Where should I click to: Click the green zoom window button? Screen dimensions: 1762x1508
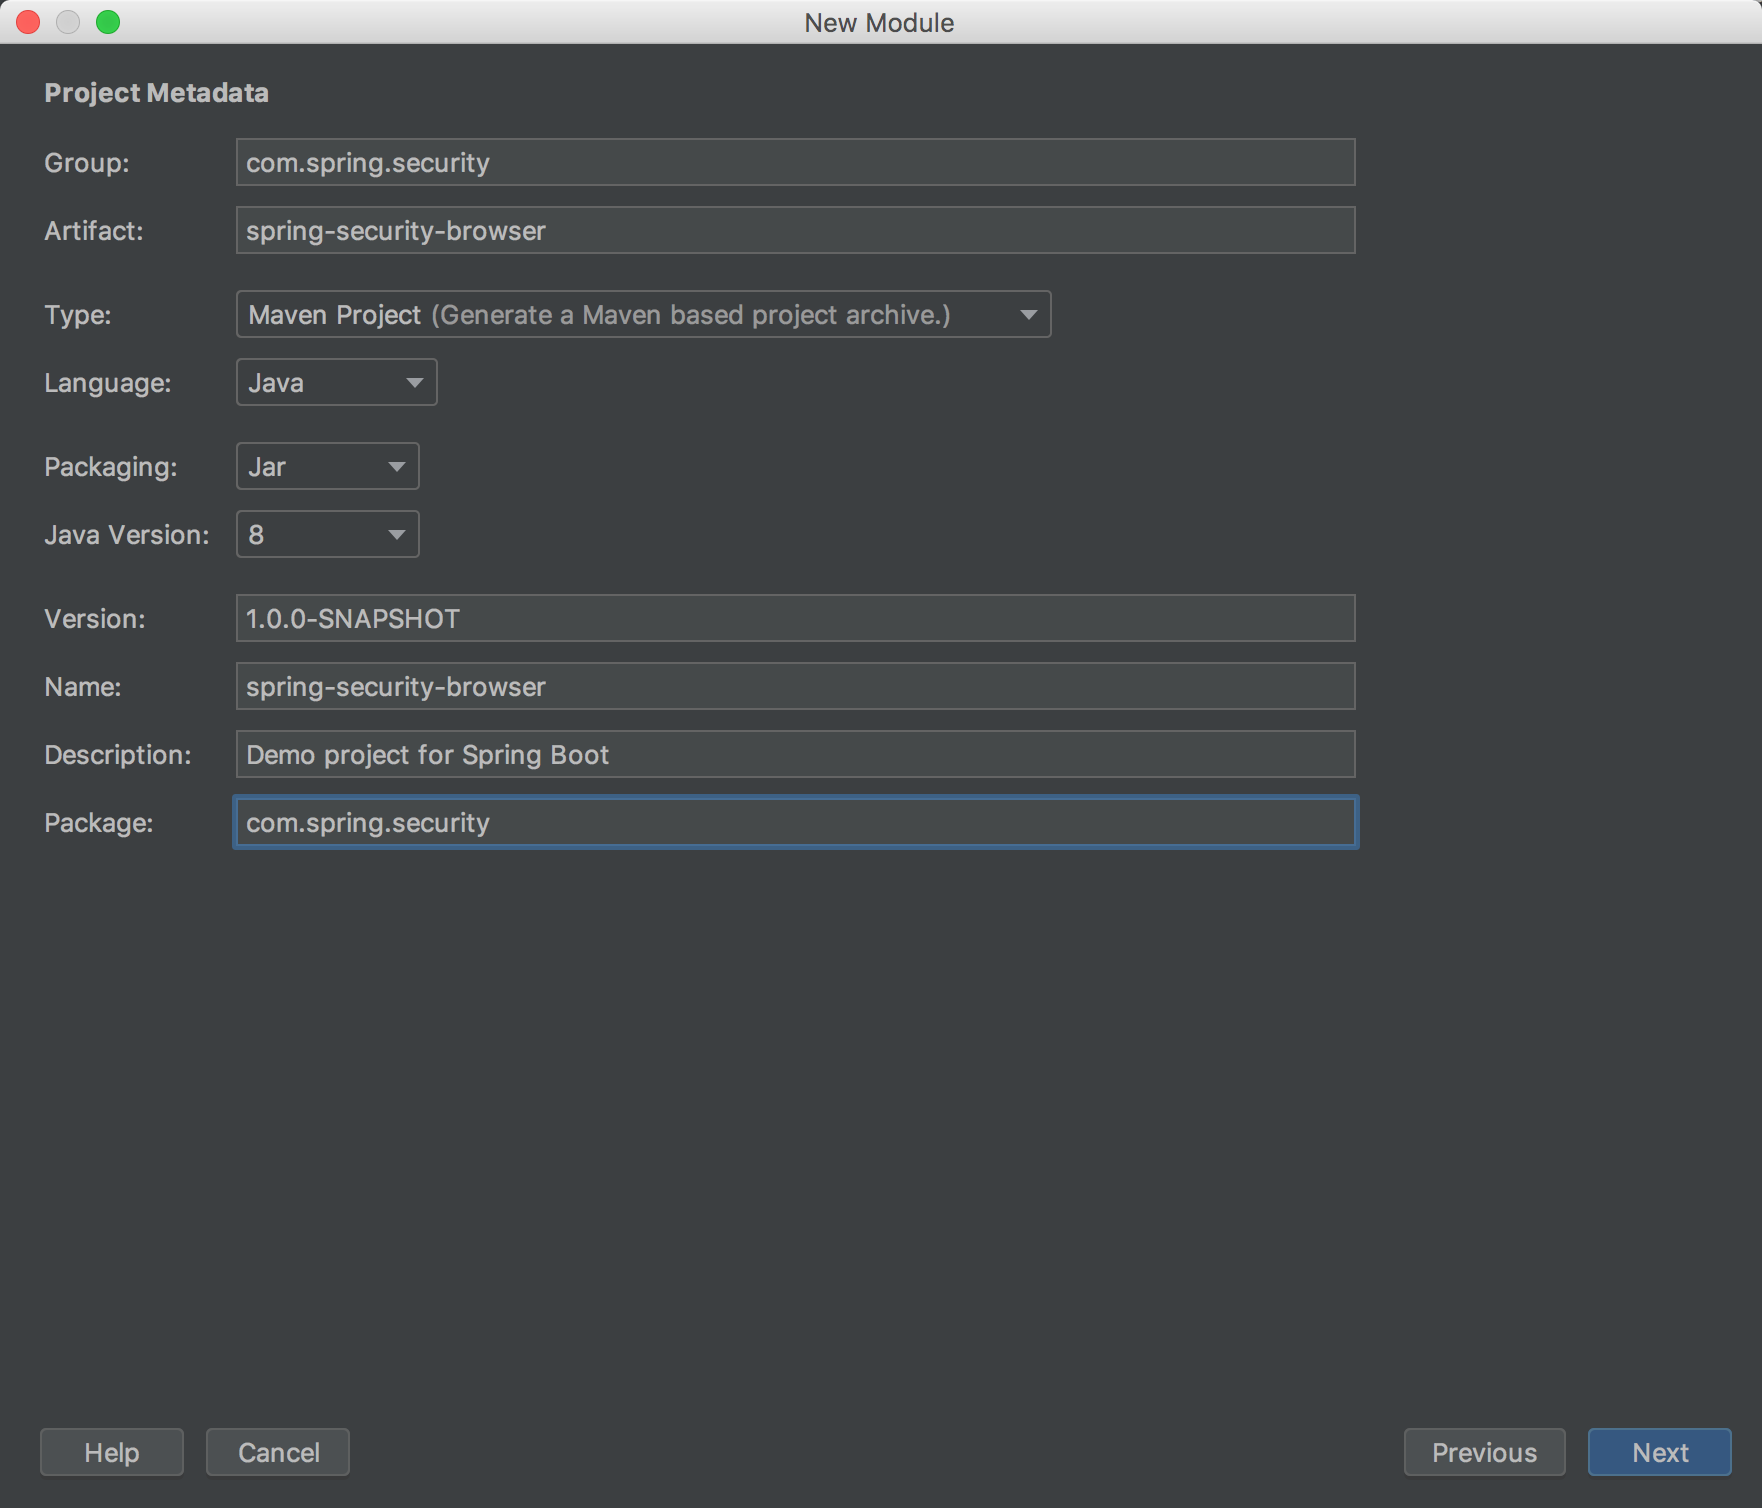(108, 22)
